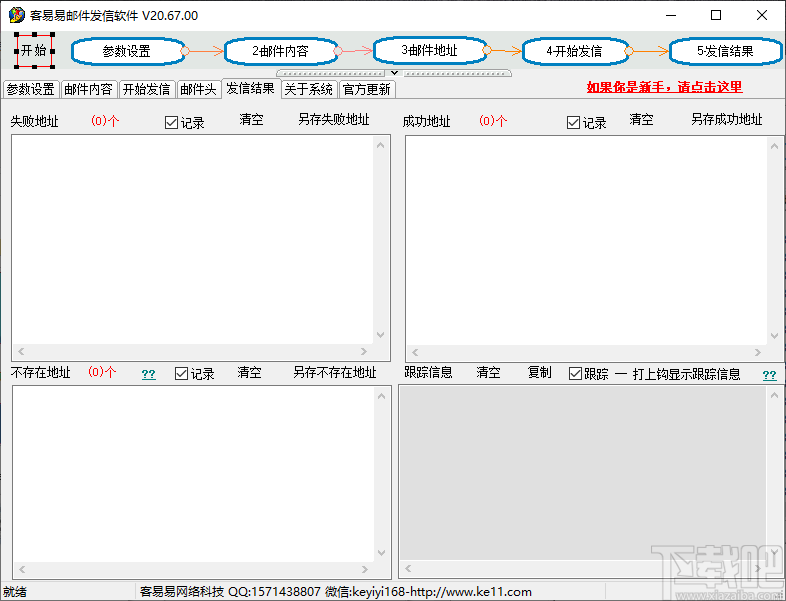Click the 不存在地址 list scroll left arrow
This screenshot has height=601, width=786.
click(22, 569)
